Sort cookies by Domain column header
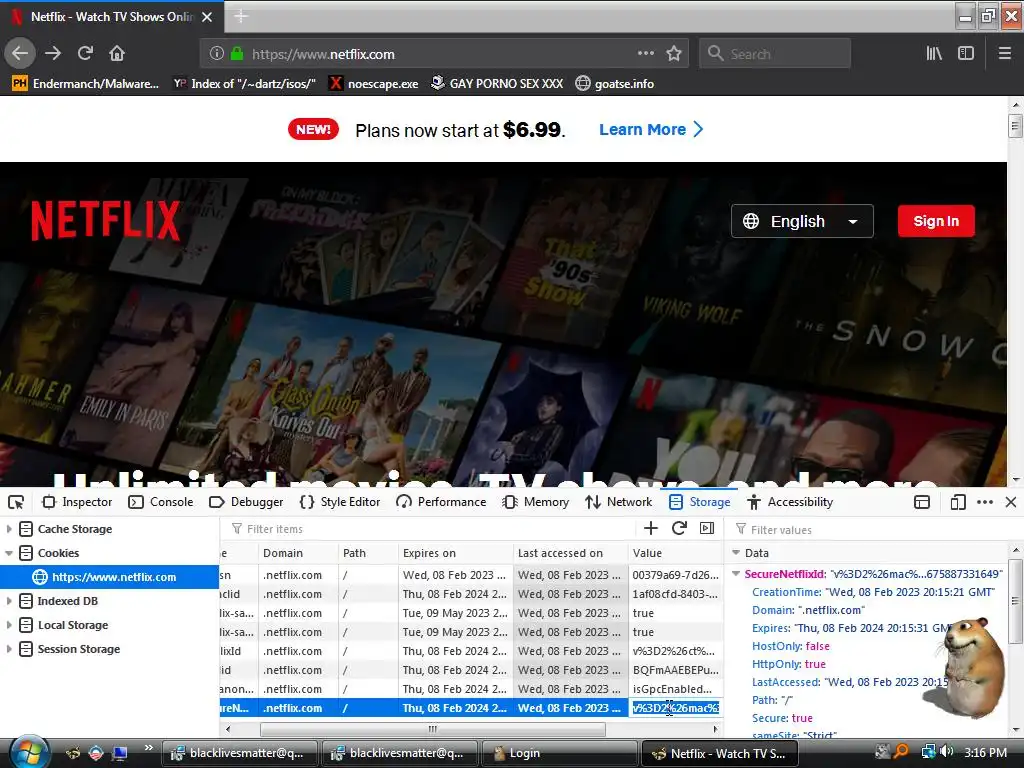 [298, 553]
